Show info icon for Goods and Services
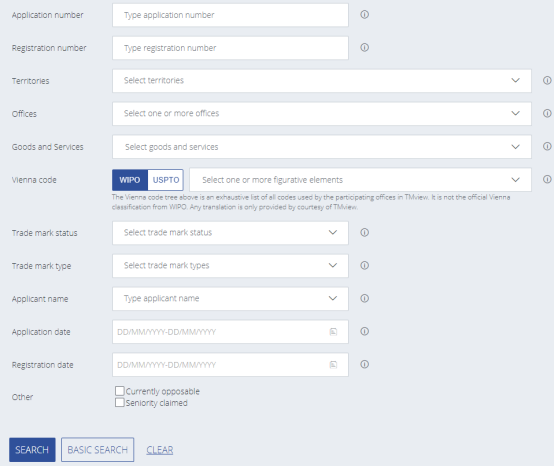Image resolution: width=554 pixels, height=466 pixels. 547,146
